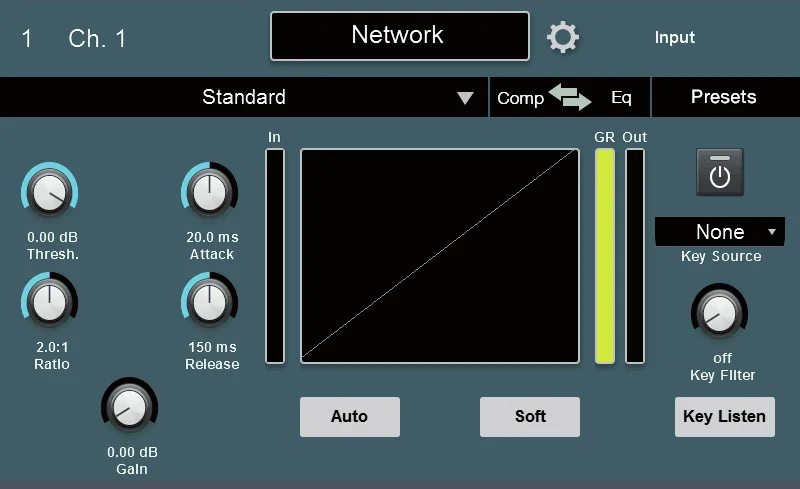Click the Thresh. knob
This screenshot has height=489, width=800.
pos(49,192)
